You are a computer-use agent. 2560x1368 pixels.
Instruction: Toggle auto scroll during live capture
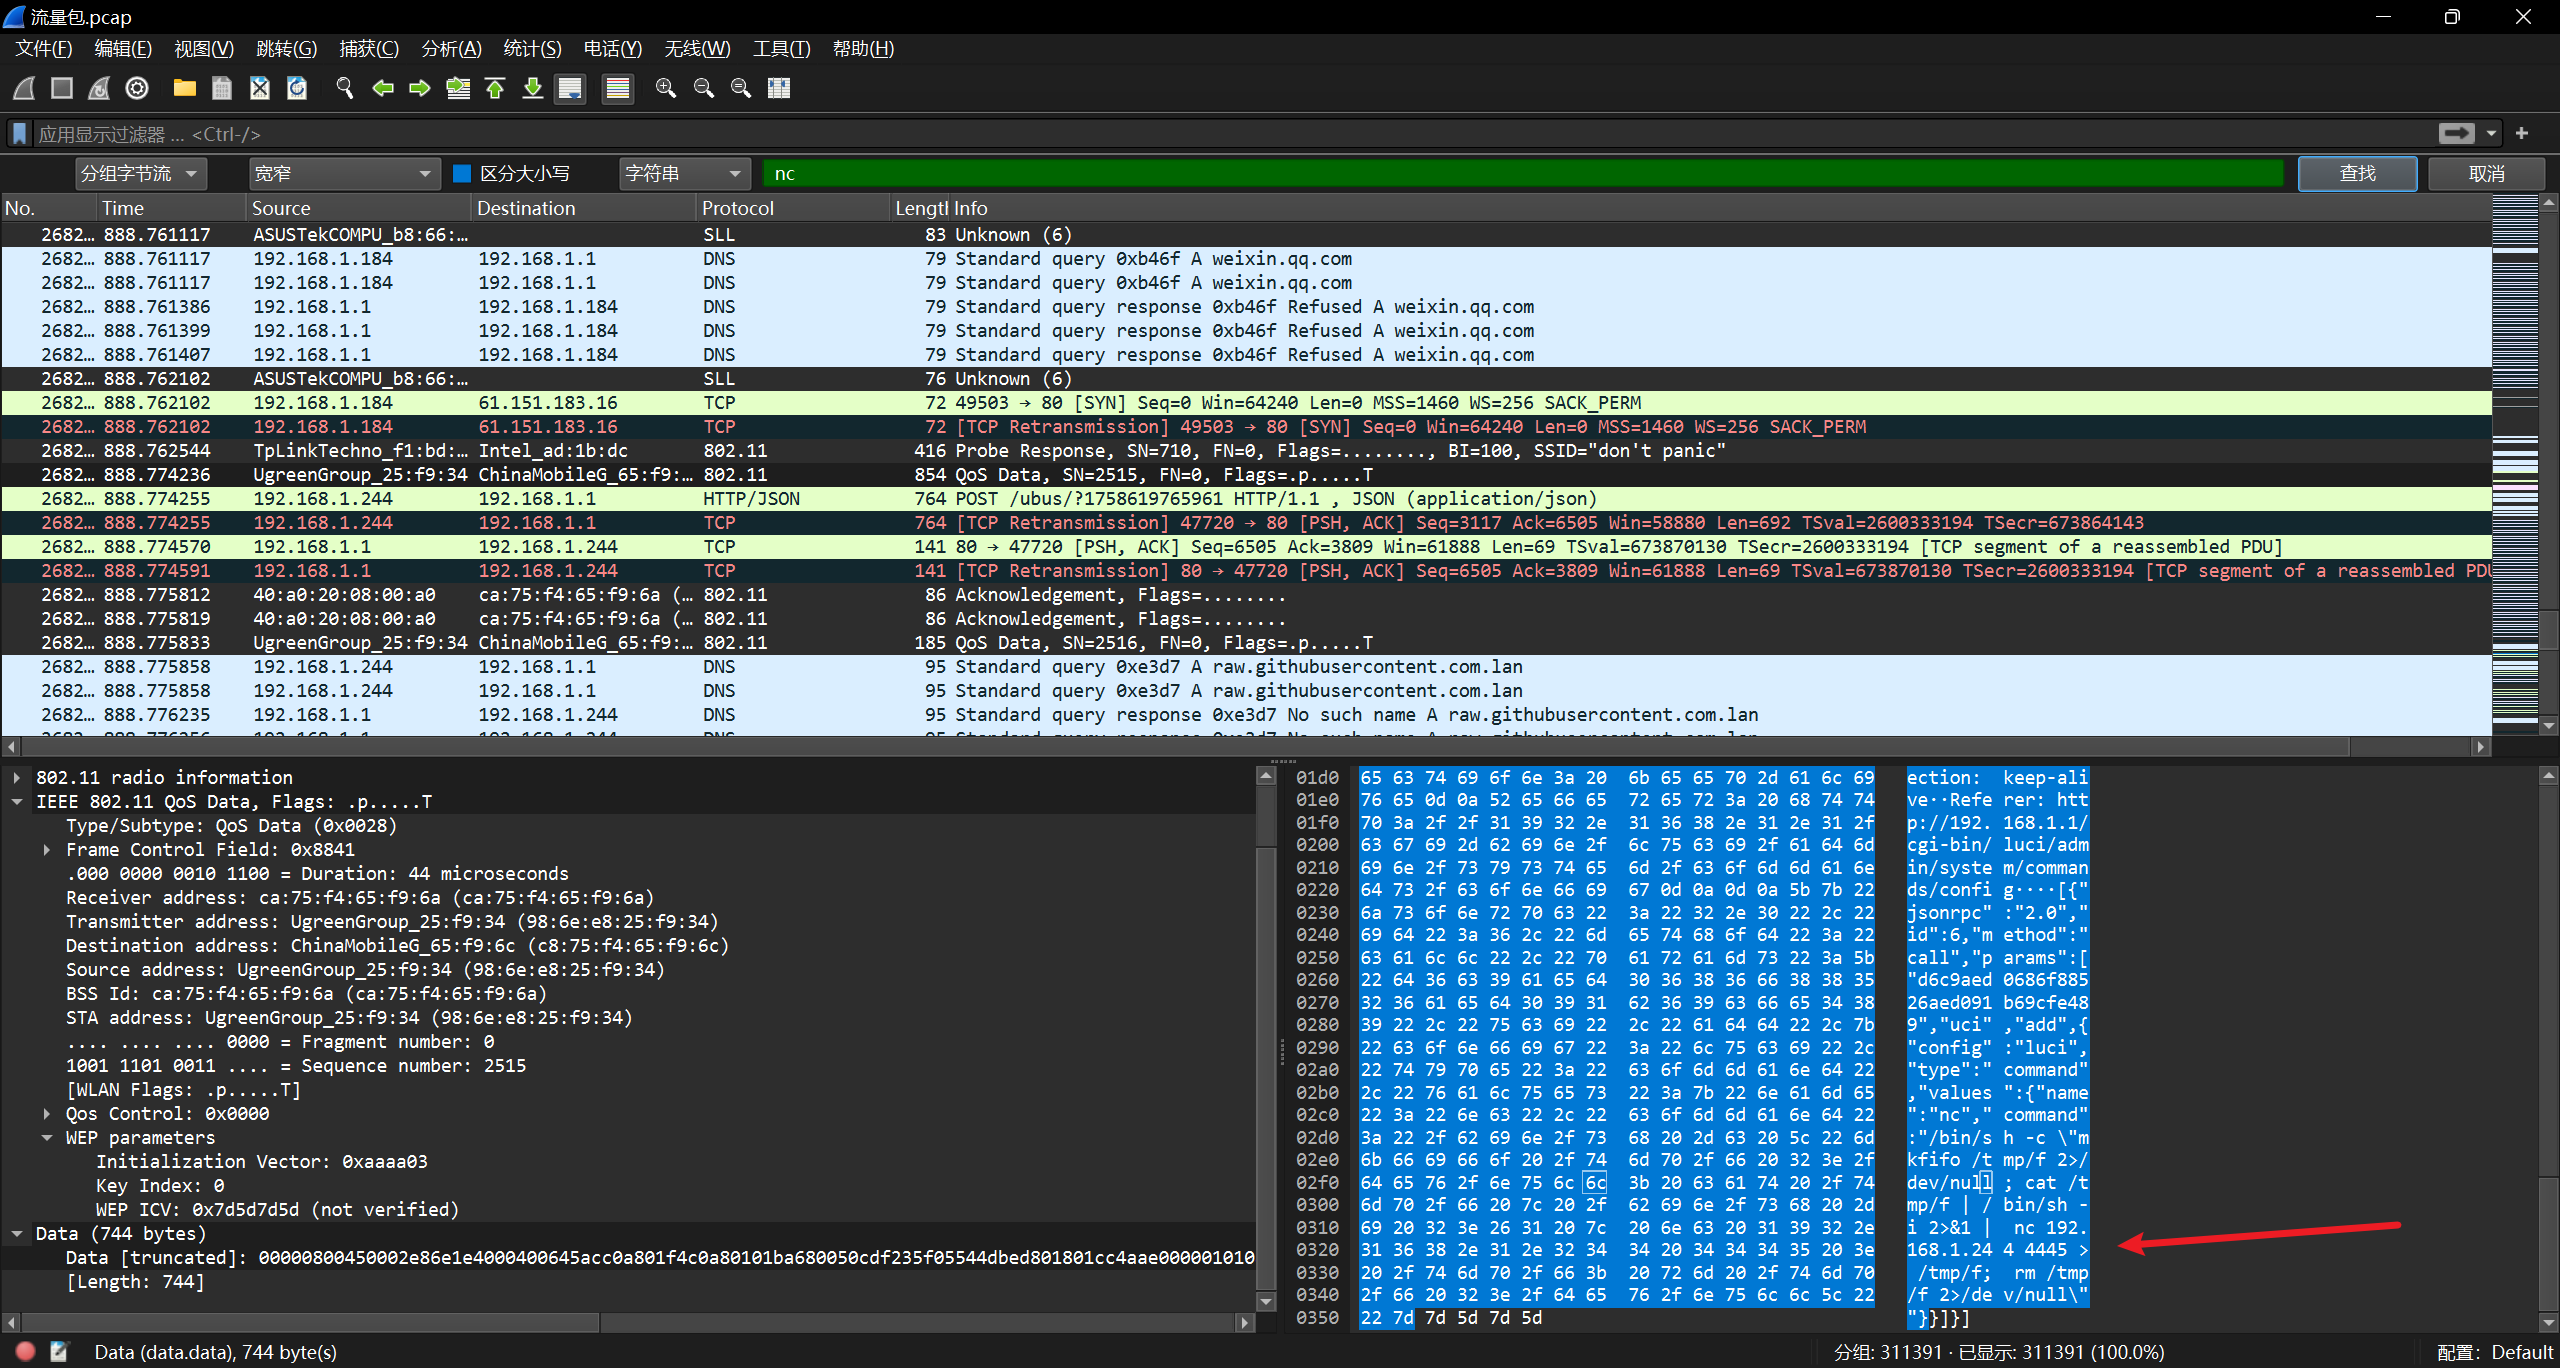[570, 89]
